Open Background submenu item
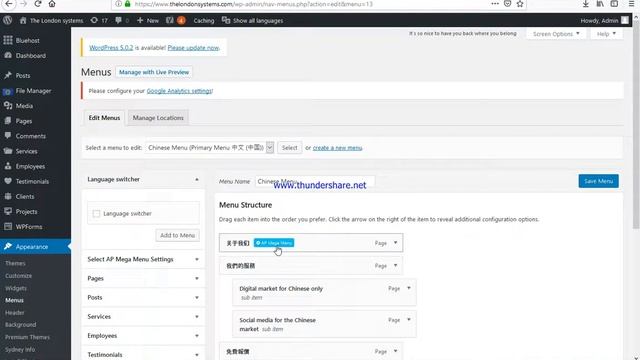Viewport: 640px width, 360px height. tap(20, 324)
